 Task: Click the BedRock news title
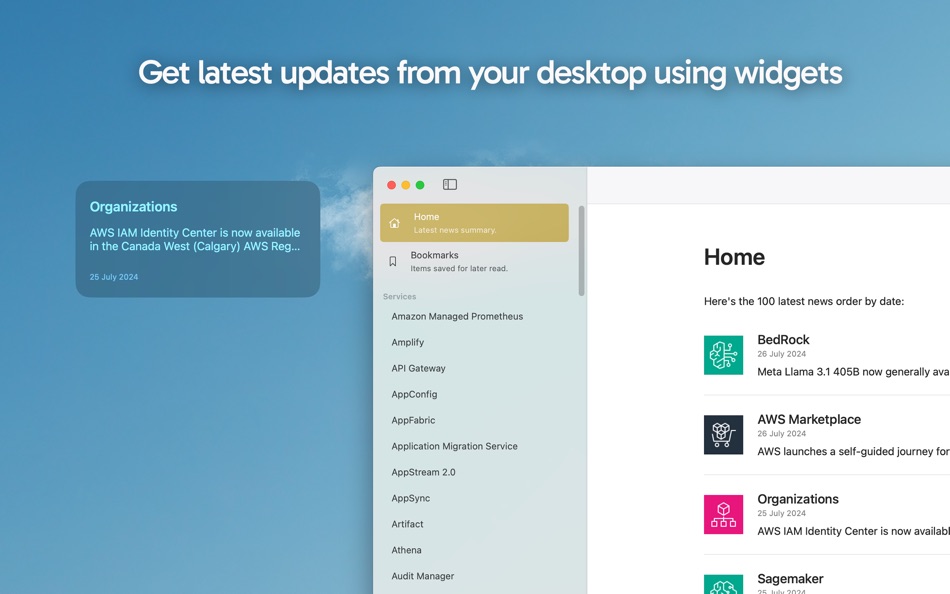[x=783, y=340]
